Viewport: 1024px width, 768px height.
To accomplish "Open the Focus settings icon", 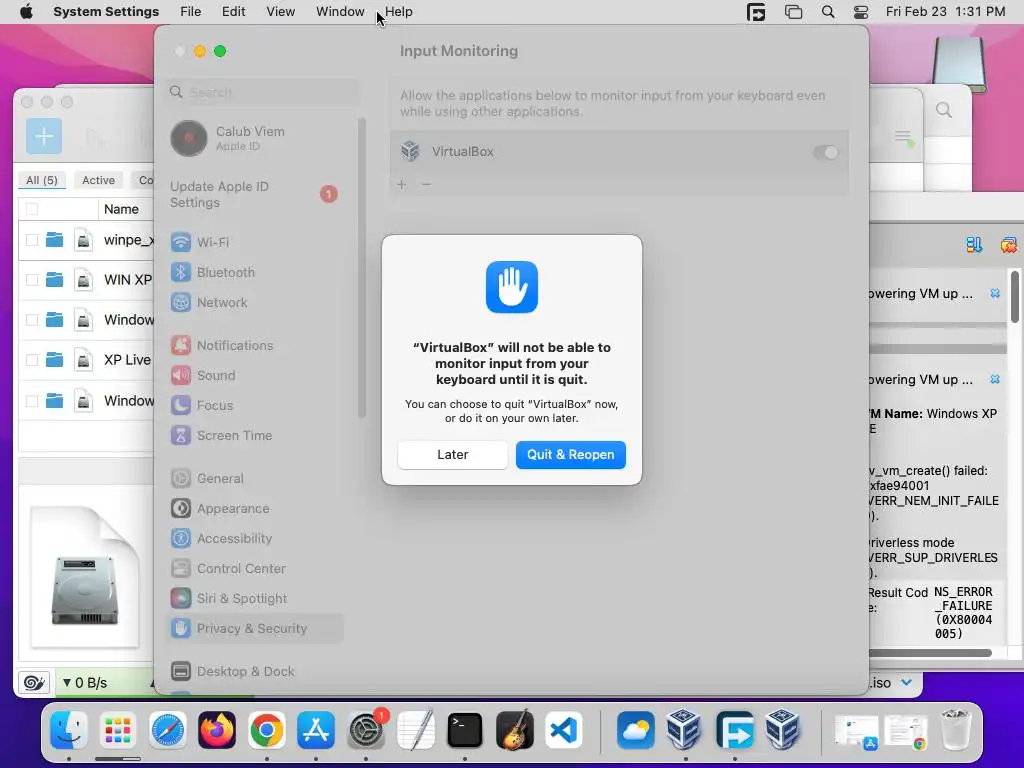I will tap(181, 406).
